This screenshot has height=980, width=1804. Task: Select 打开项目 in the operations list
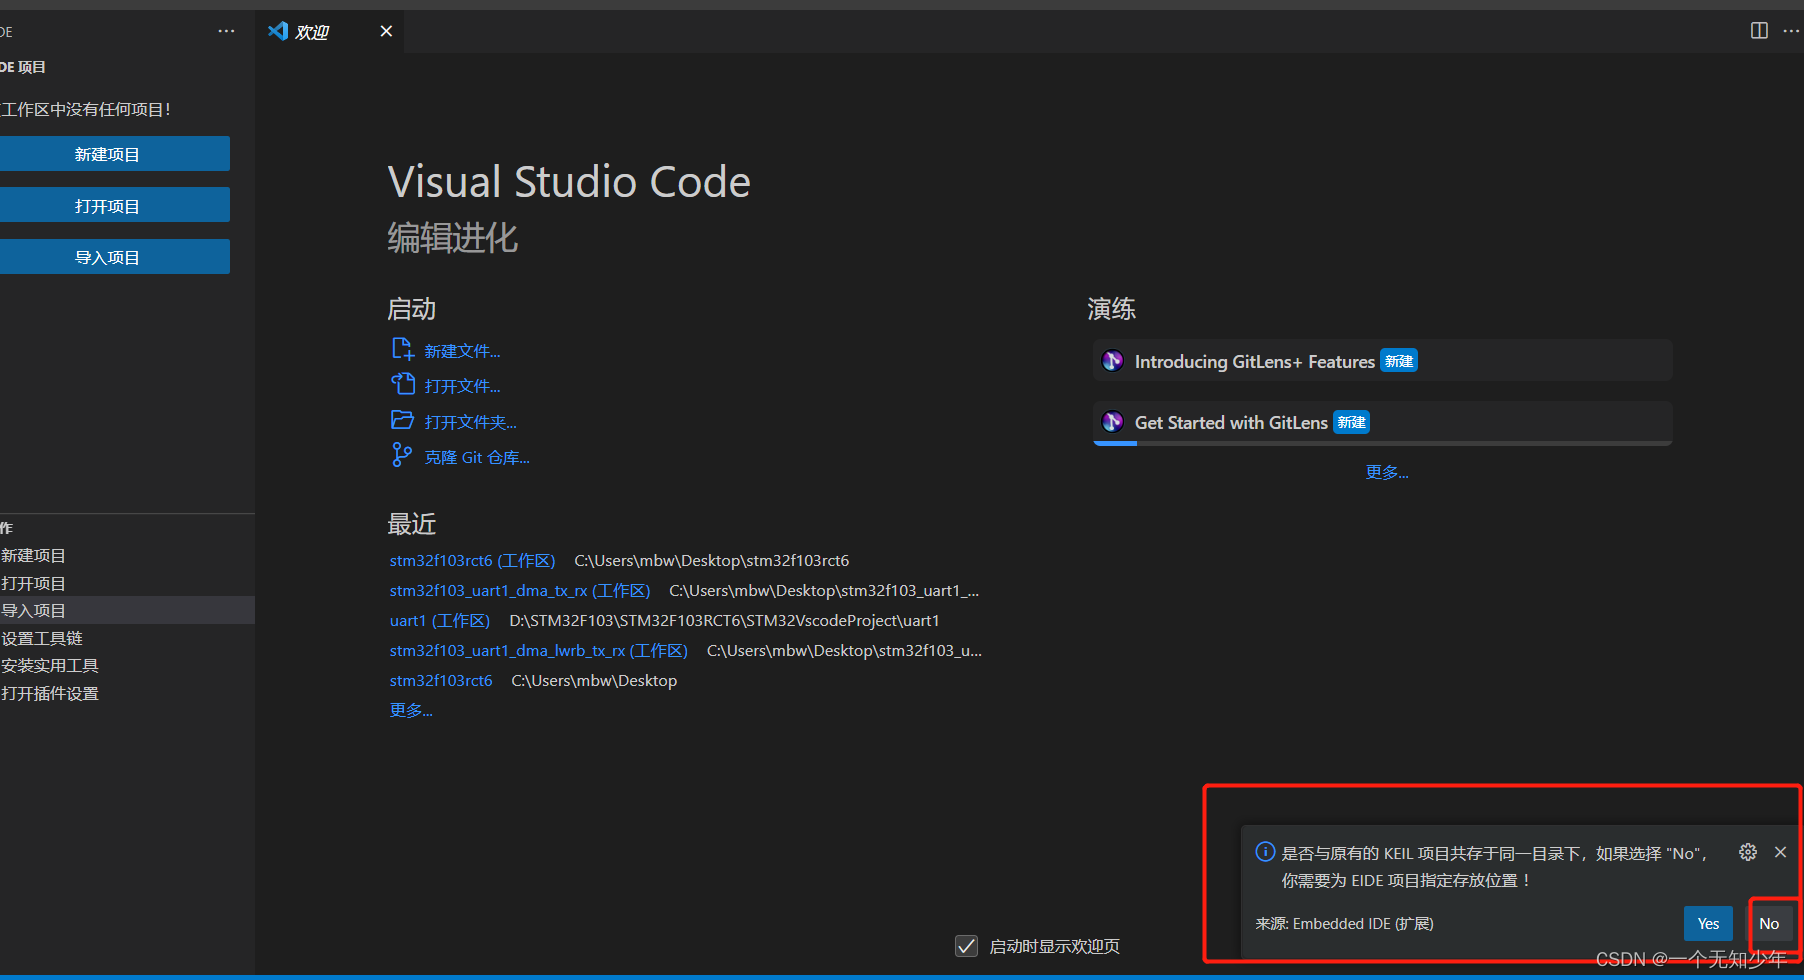[127, 583]
